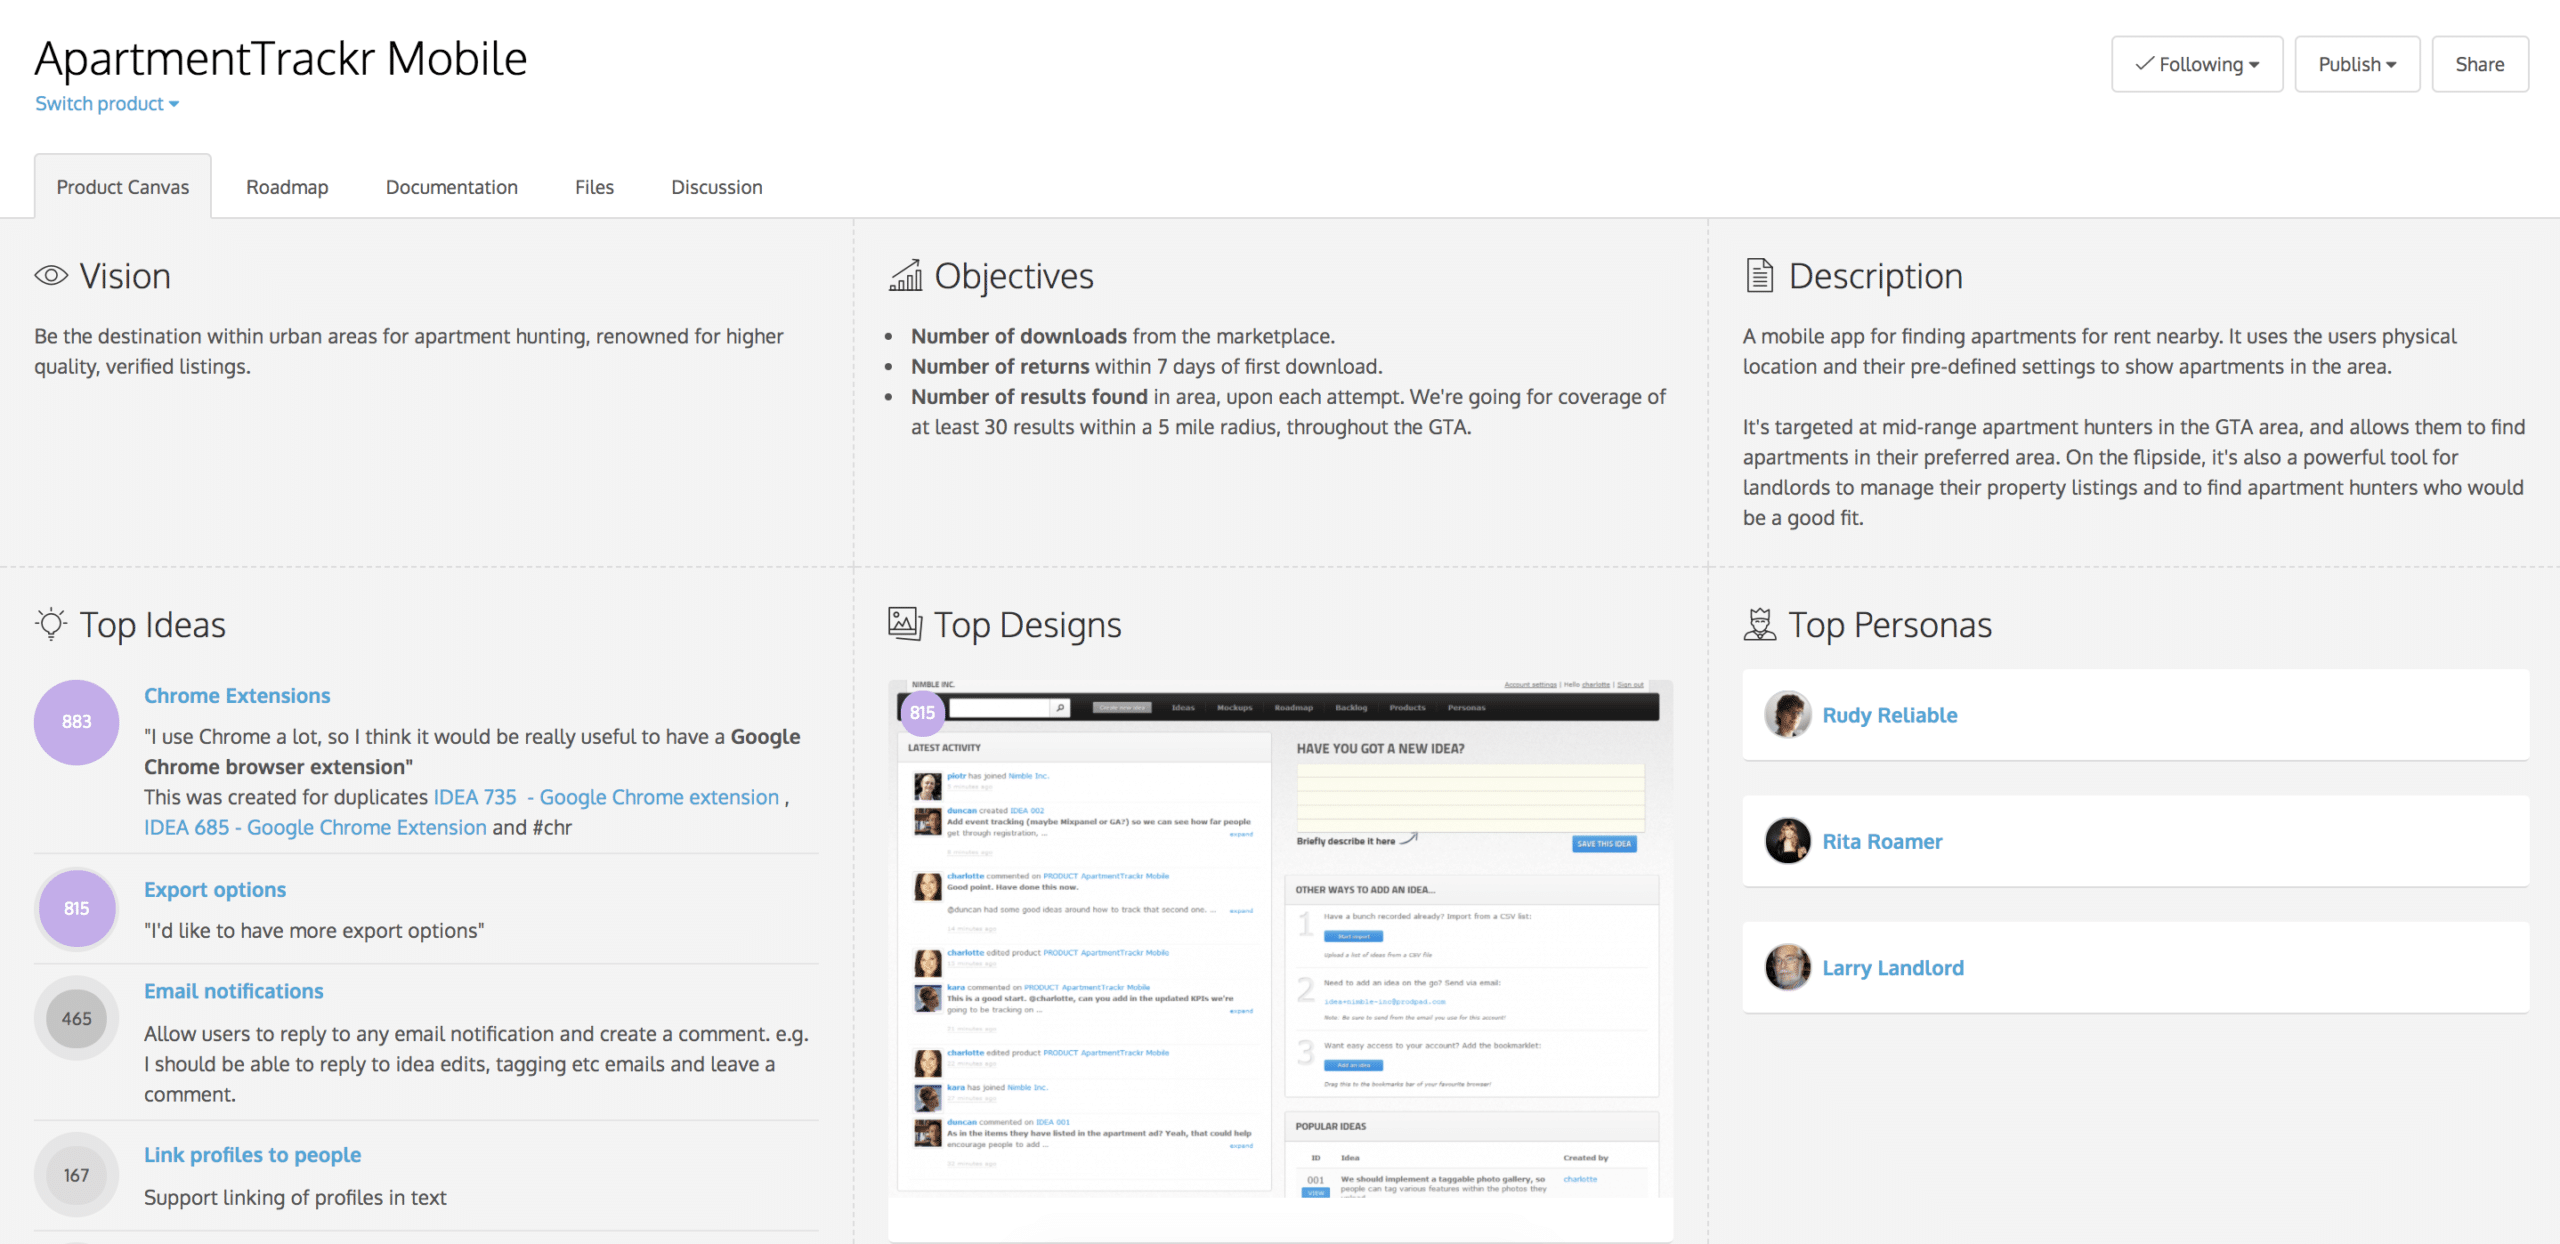The width and height of the screenshot is (2560, 1244).
Task: Click the 465 vote circle
Action: (77, 1018)
